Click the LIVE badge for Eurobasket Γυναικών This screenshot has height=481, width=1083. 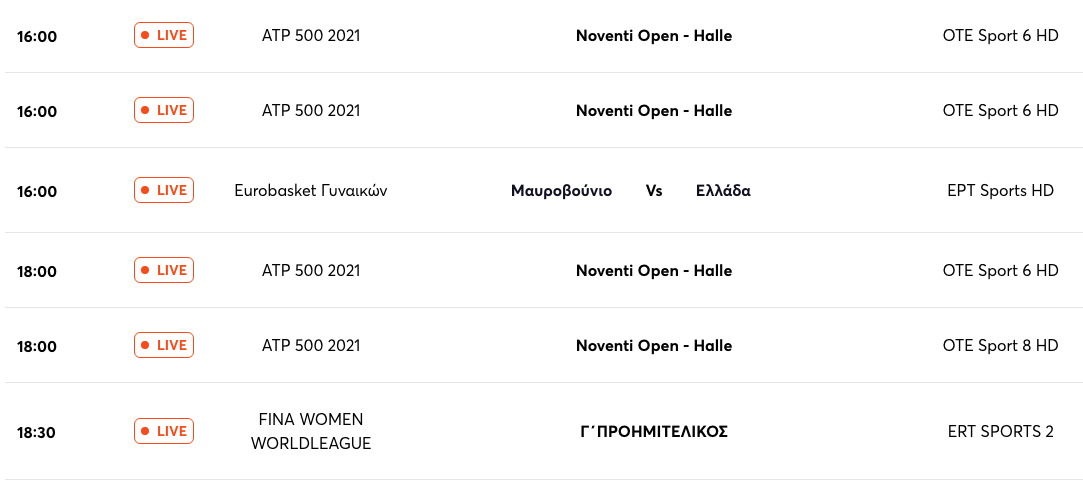click(x=164, y=190)
